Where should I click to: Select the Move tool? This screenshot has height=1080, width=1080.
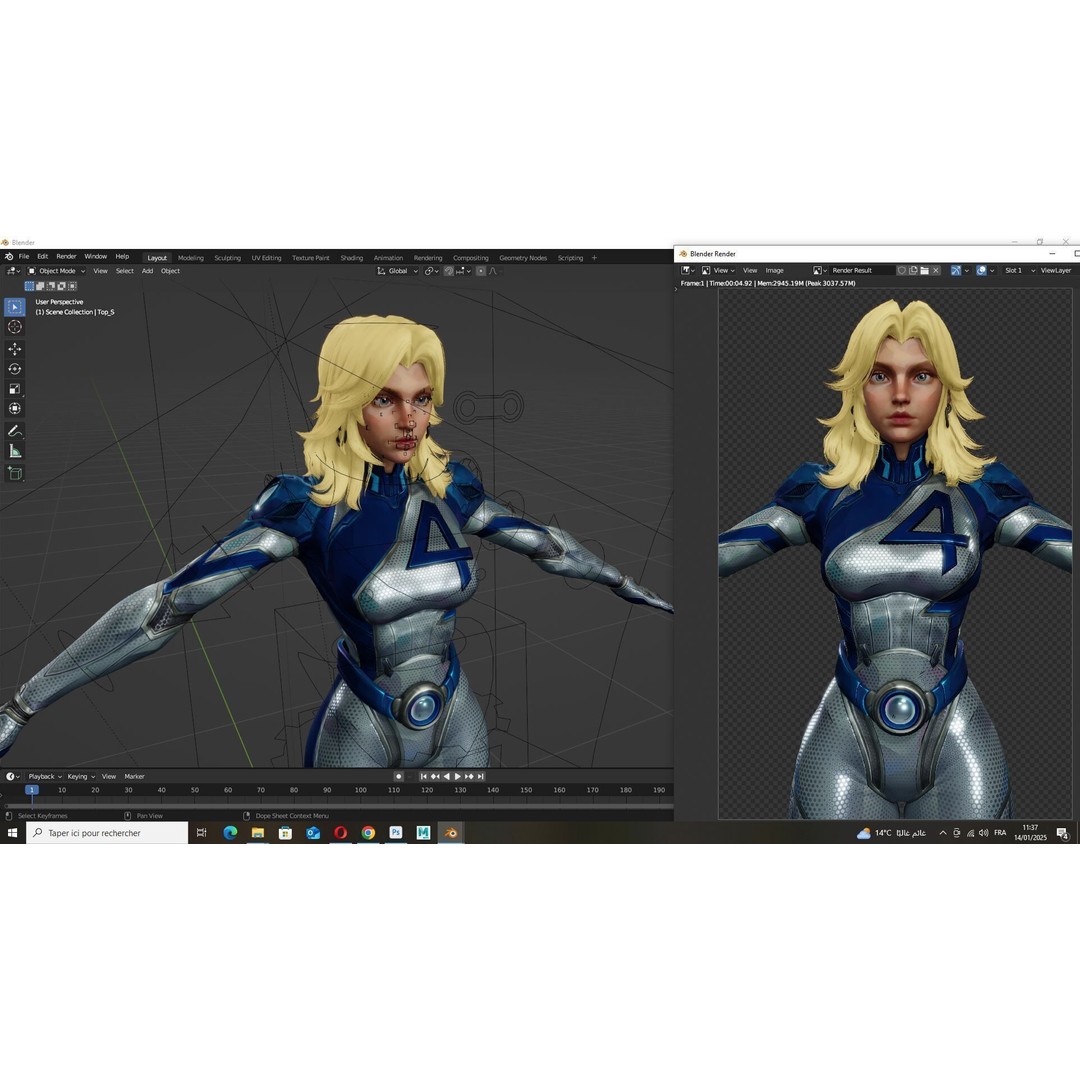[14, 349]
